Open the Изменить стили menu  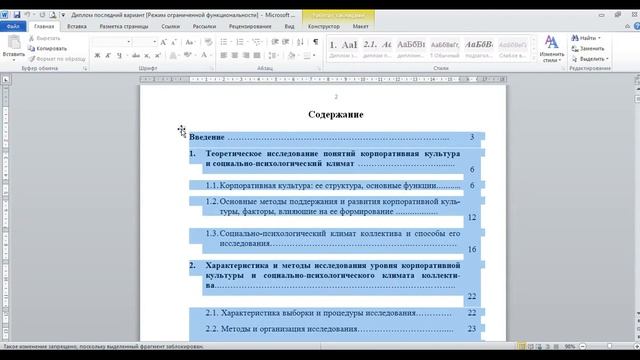[551, 49]
